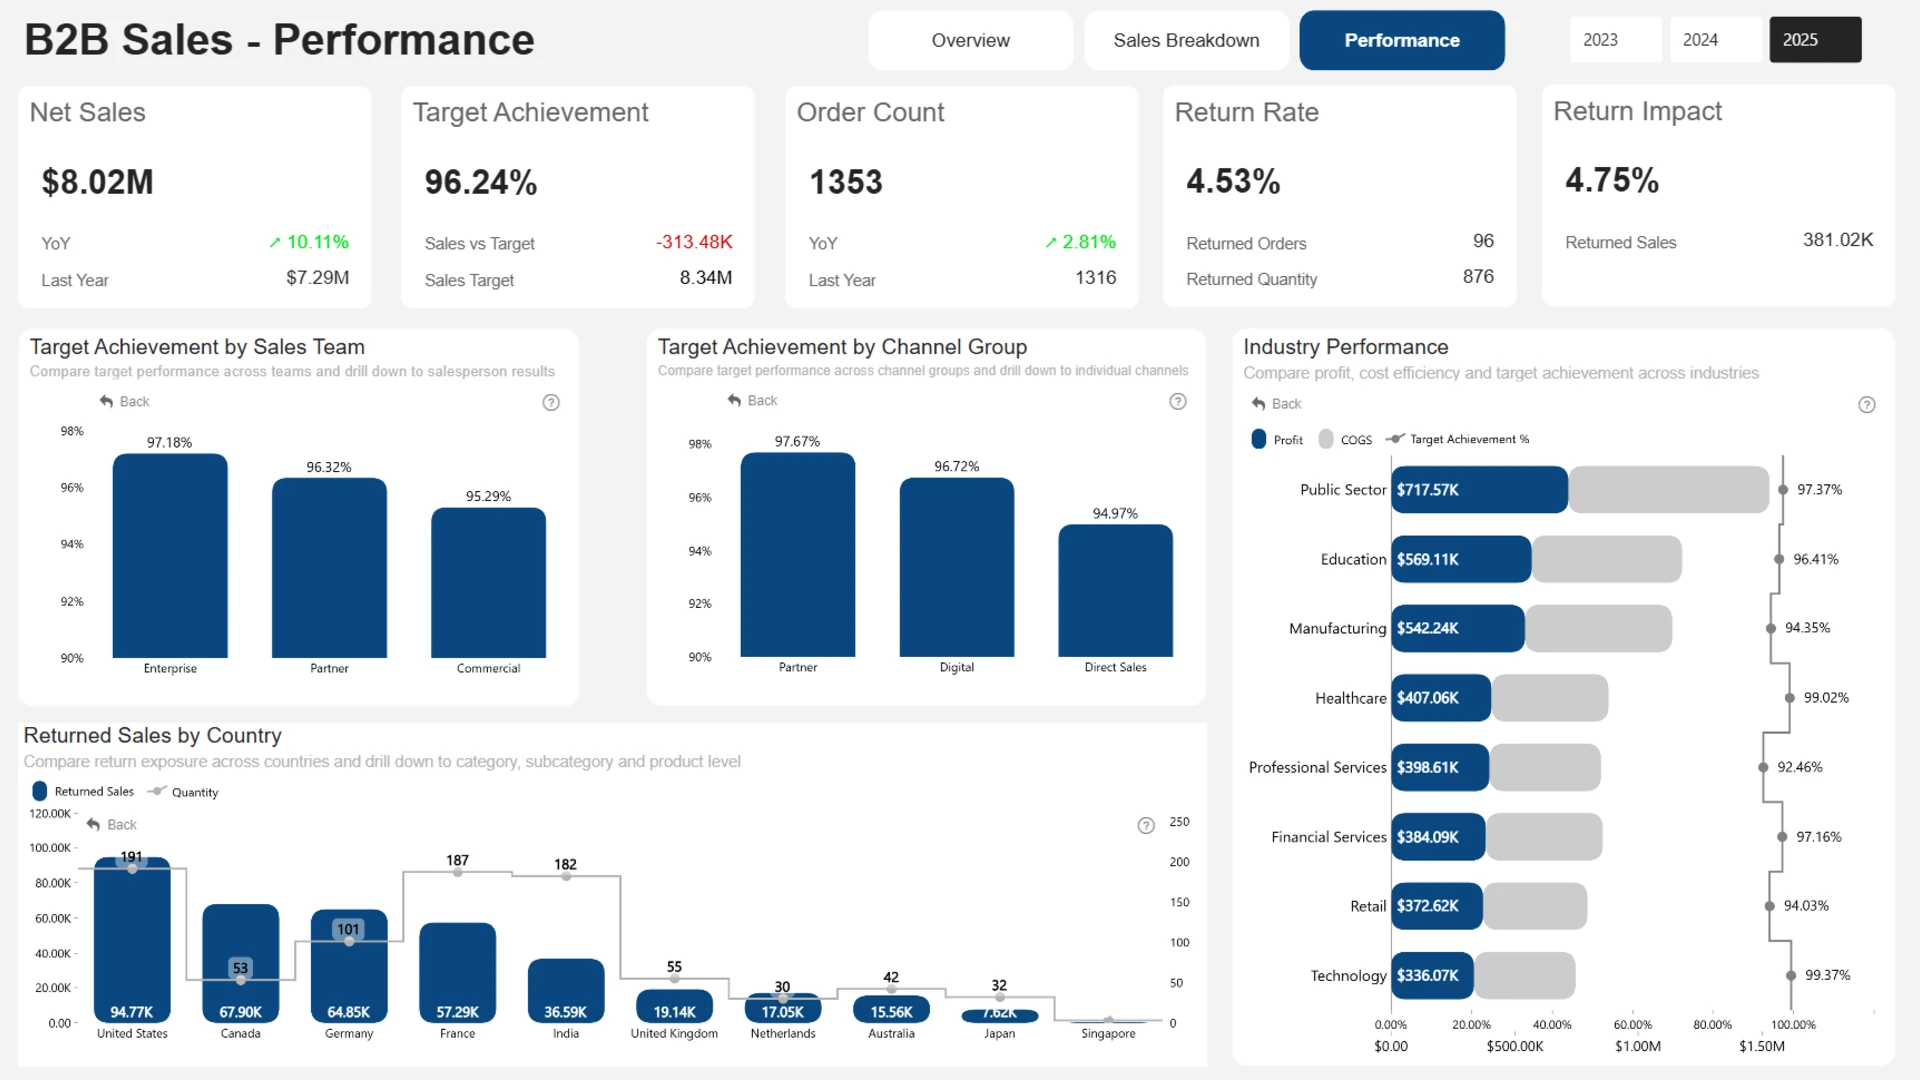Filter dashboard to year 2023
This screenshot has height=1080, width=1920.
(1615, 40)
